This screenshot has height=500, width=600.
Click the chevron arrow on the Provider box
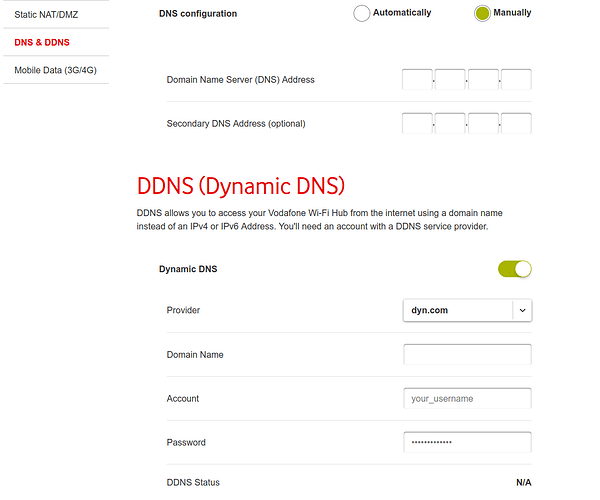click(x=522, y=310)
